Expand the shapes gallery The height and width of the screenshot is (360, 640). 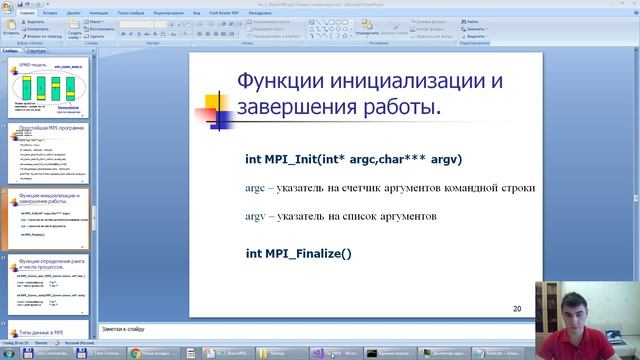351,36
